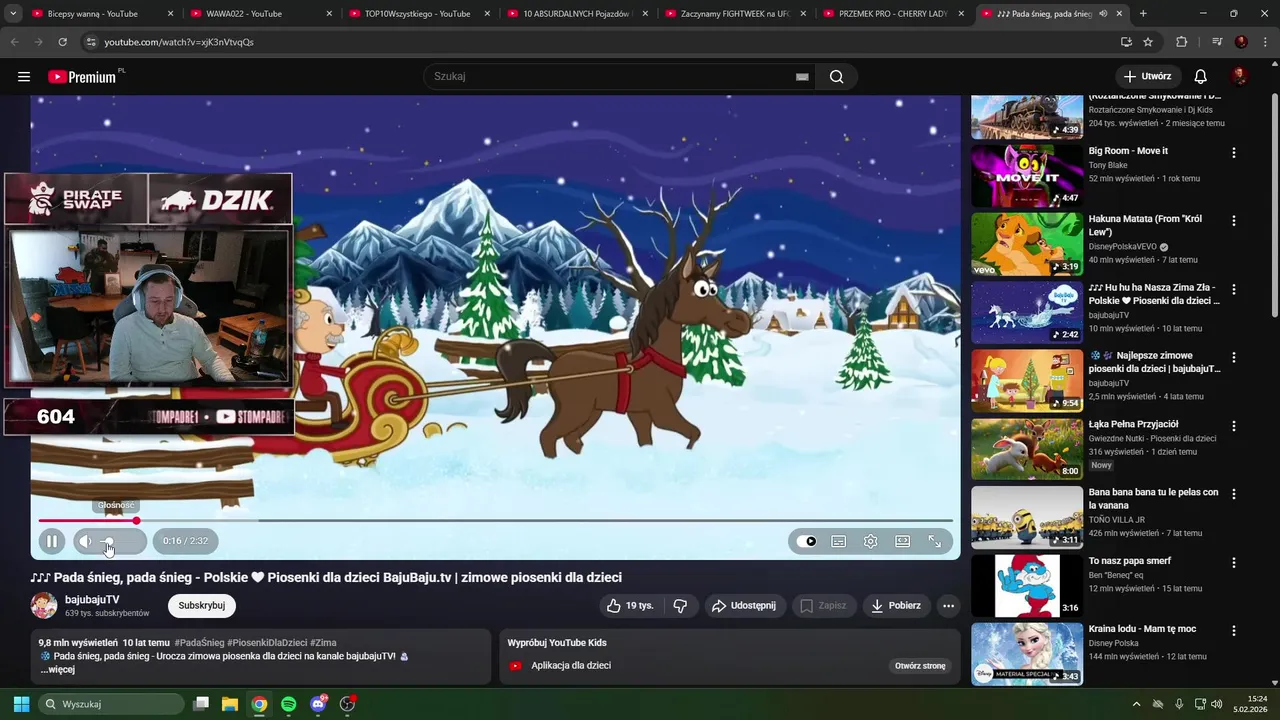
Task: Switch to Zaczynamy FIGHTWEEK tab
Action: coord(734,14)
